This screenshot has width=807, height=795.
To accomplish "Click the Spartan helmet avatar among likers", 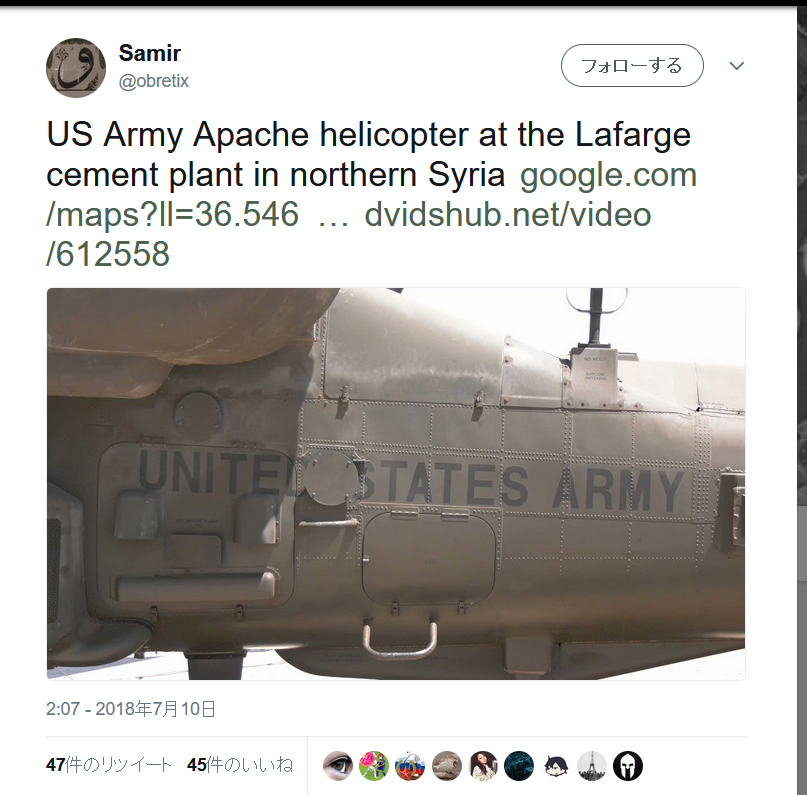I will click(628, 766).
